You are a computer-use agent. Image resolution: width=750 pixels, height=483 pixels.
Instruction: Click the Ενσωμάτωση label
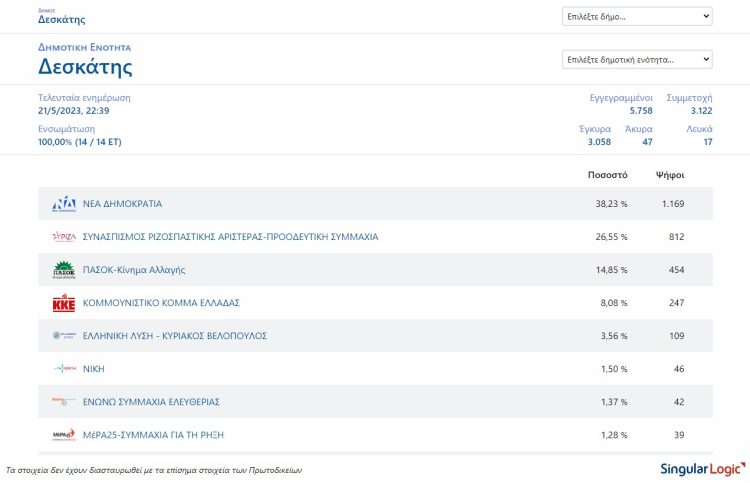tap(66, 129)
